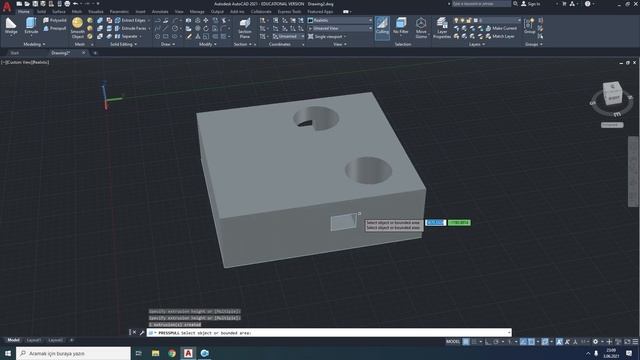Open the Mesh ribbon tab
Viewport: 640px width, 360px height.
[77, 12]
